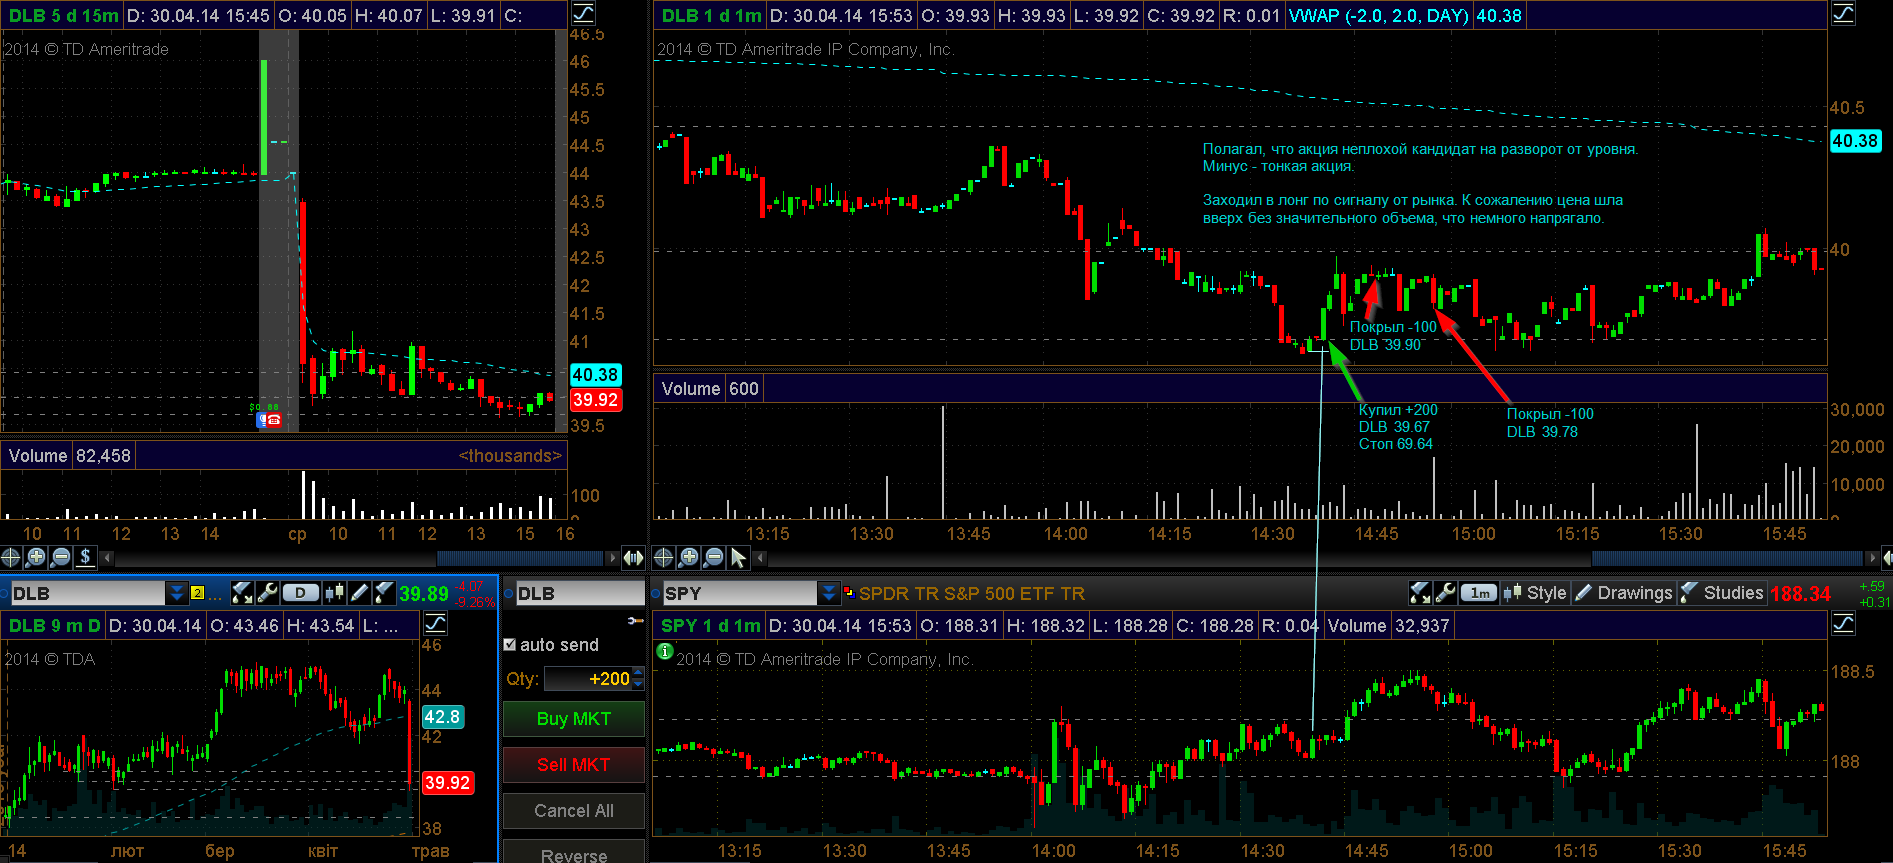Click the 42.8 price bubble on DLB daily axis

point(442,717)
